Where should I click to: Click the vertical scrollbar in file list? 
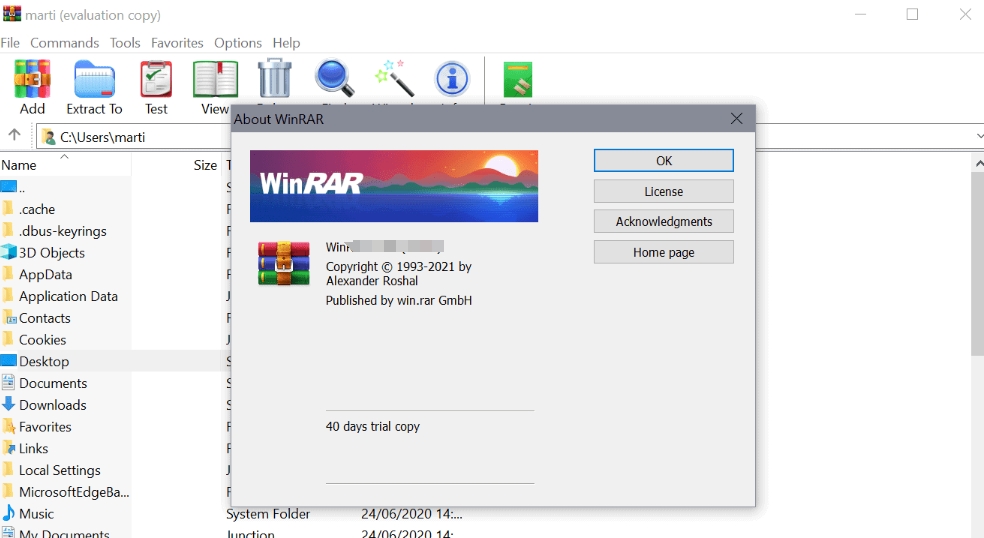[x=978, y=264]
